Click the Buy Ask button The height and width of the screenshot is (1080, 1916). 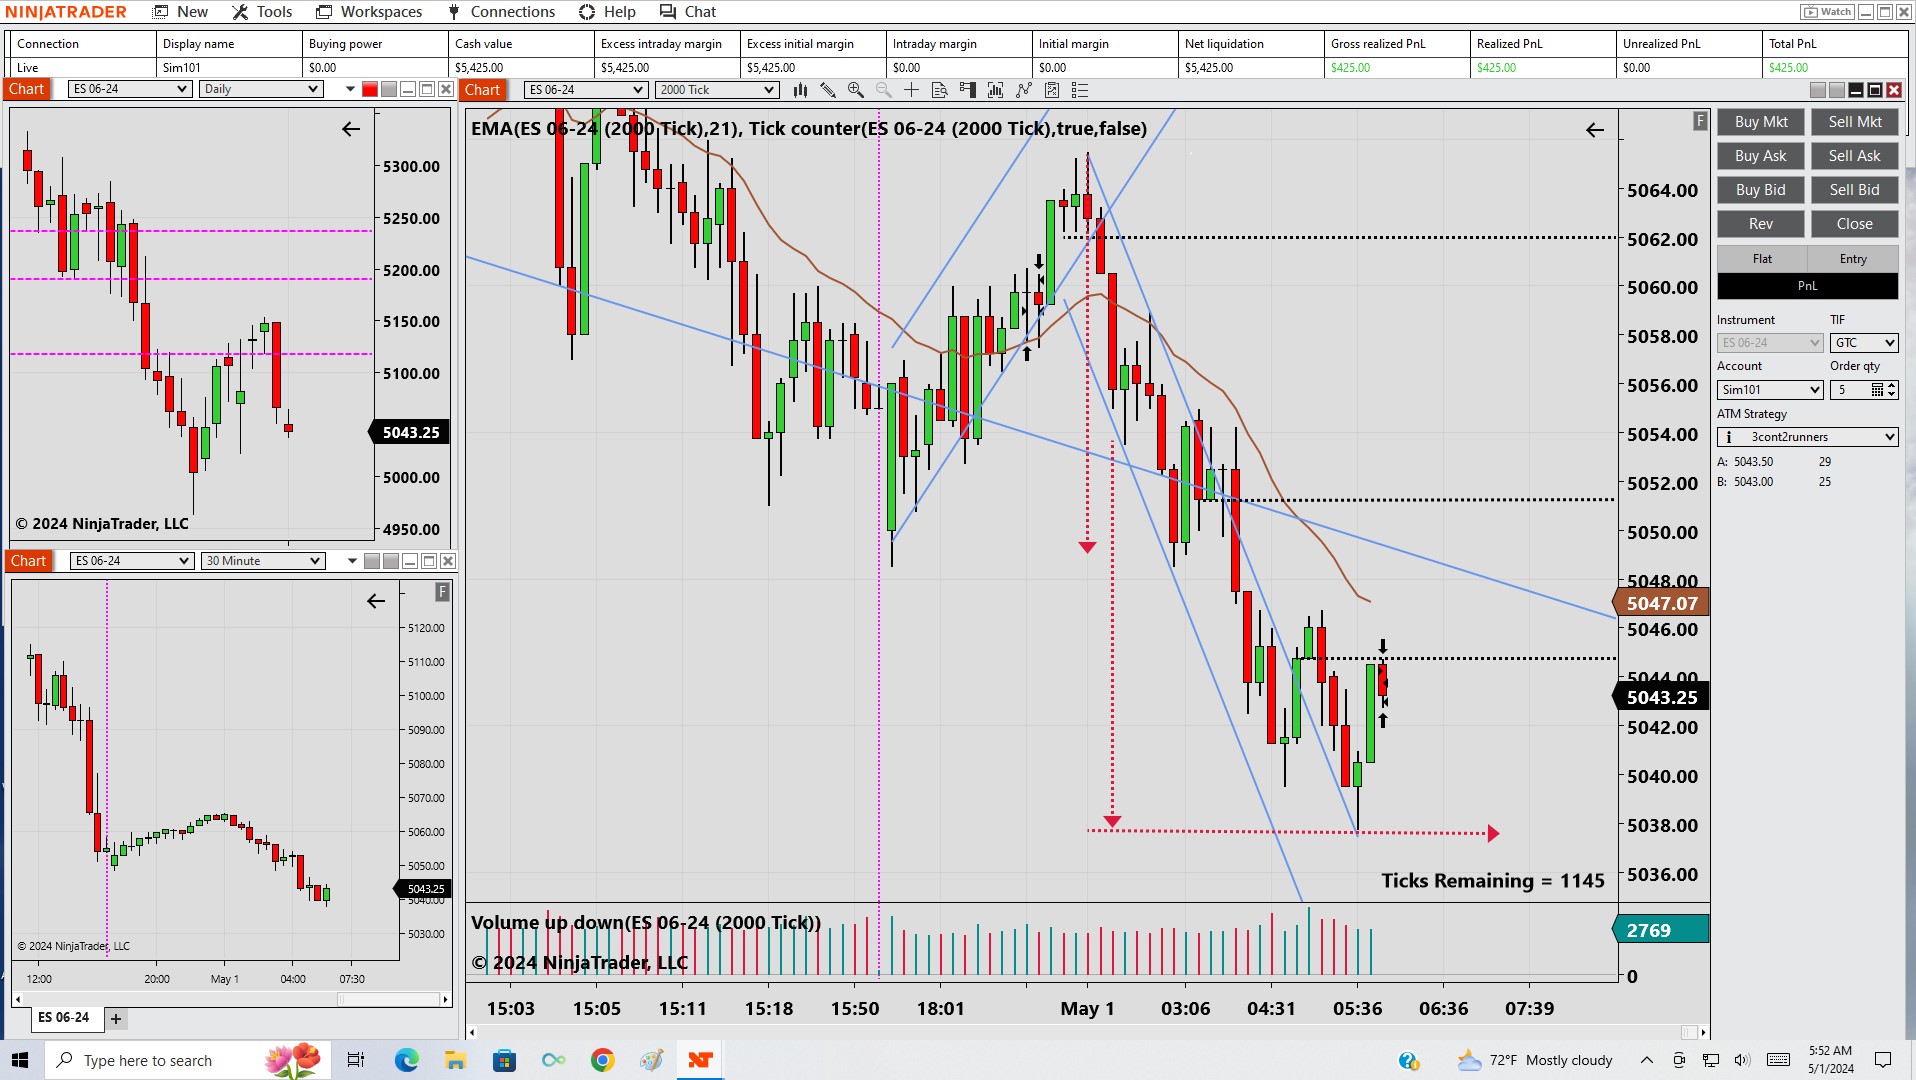[1761, 156]
